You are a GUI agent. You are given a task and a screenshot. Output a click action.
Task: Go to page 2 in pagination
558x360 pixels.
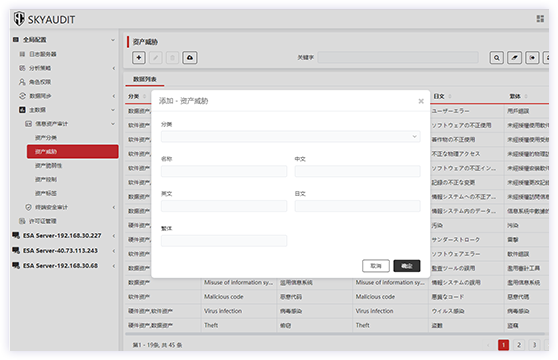pyautogui.click(x=519, y=345)
